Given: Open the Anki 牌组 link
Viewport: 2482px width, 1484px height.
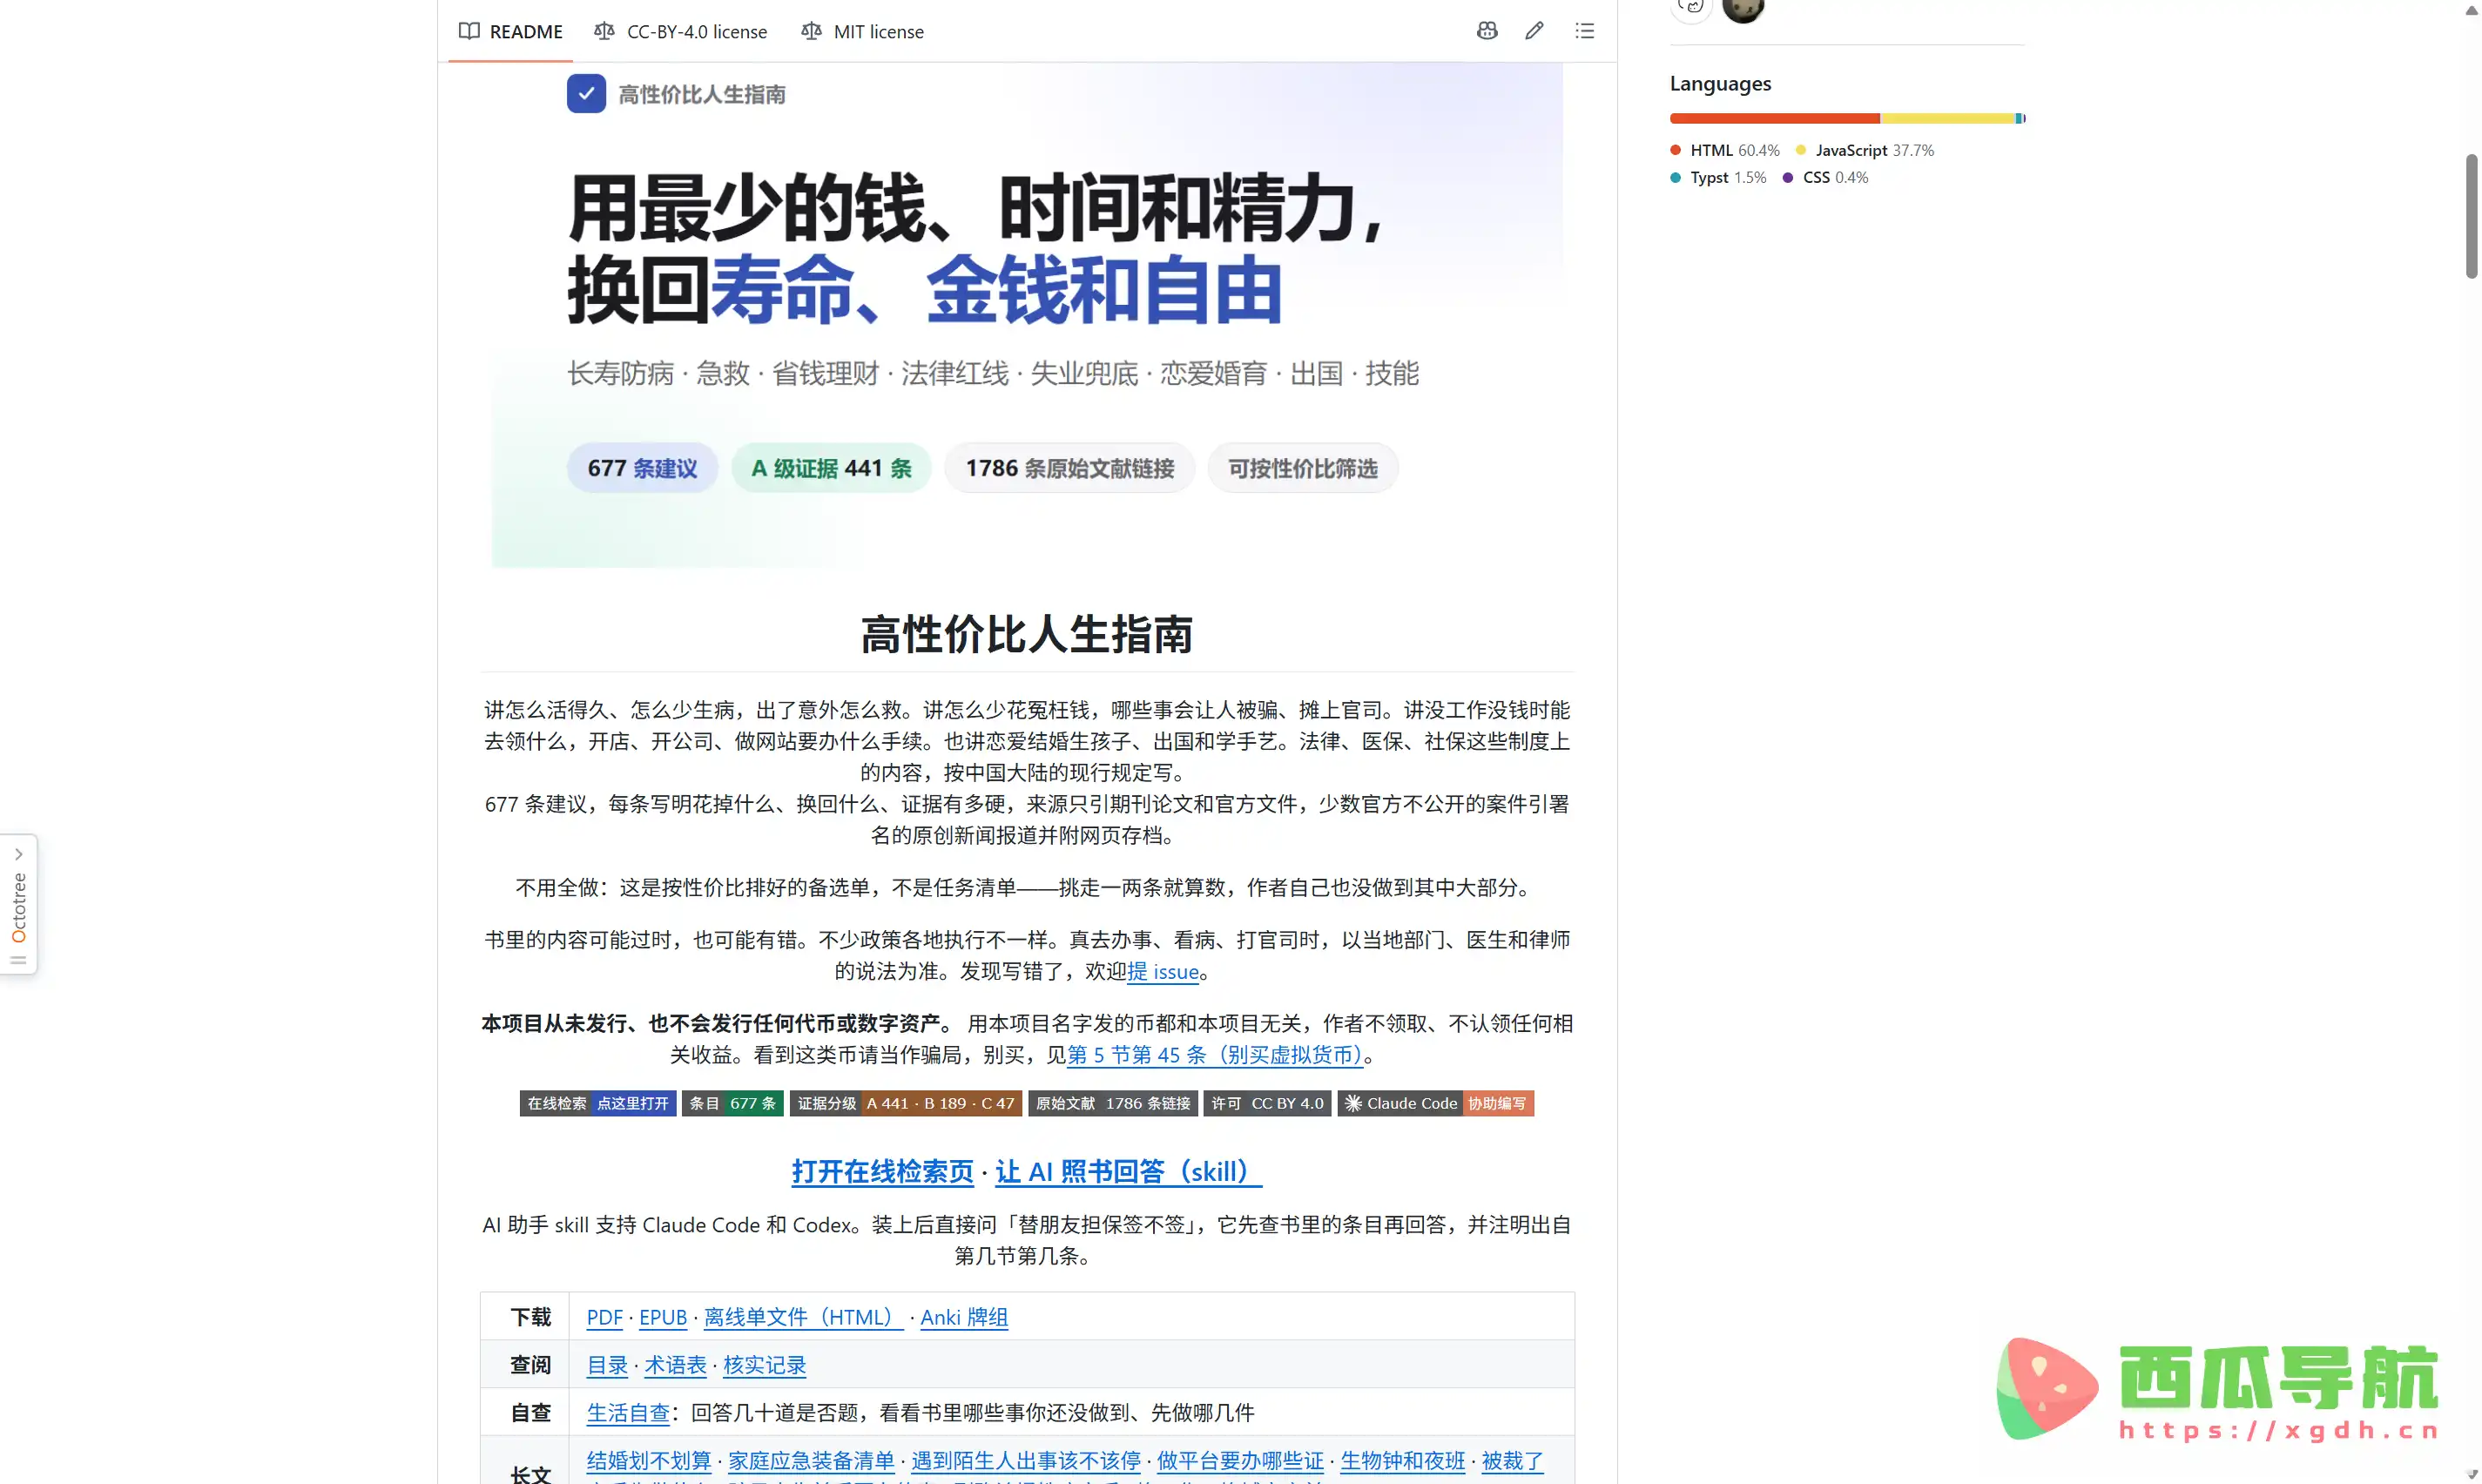Looking at the screenshot, I should point(964,1317).
